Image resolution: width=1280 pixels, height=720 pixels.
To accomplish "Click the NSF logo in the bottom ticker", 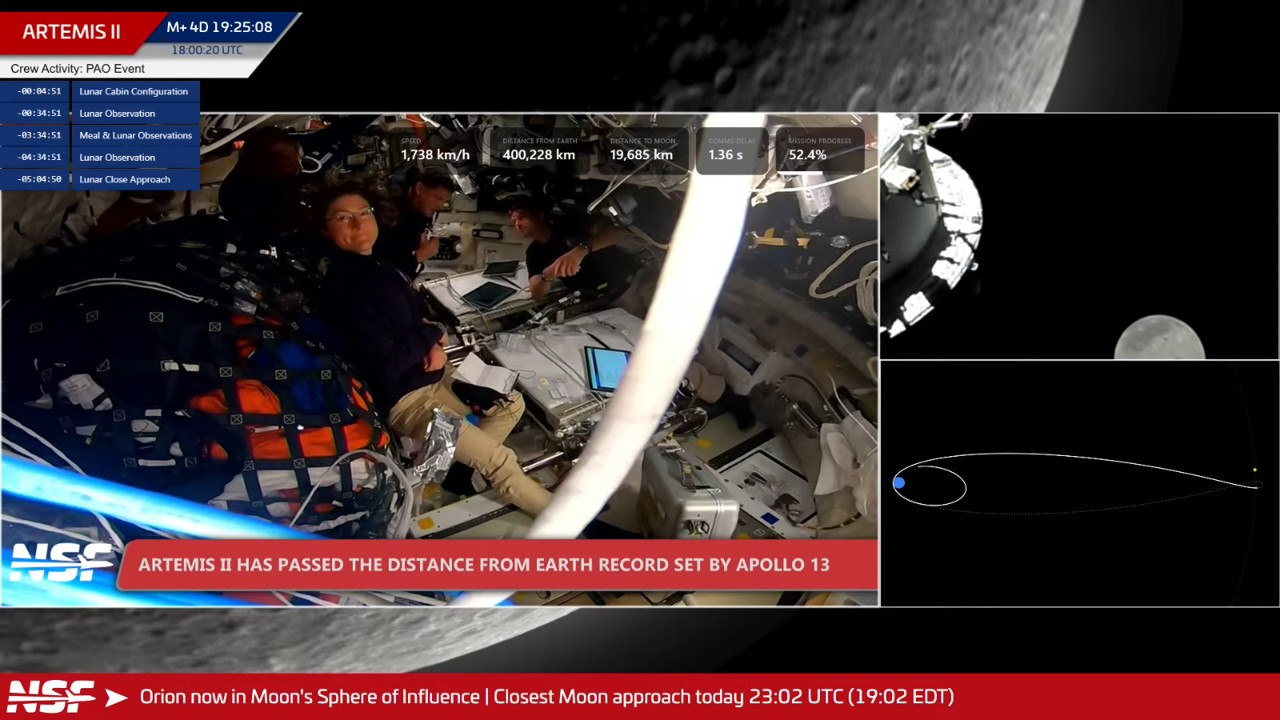I will pos(52,697).
